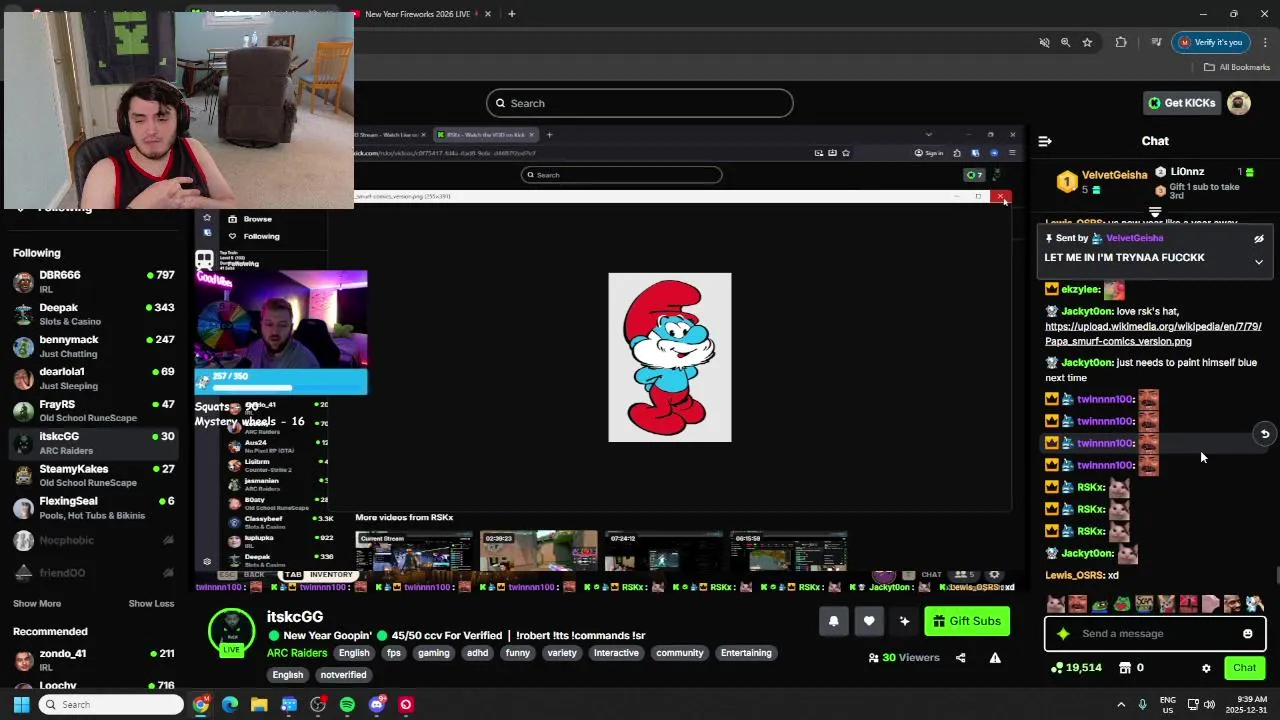This screenshot has height=720, width=1280.
Task: Open zondo_41 recommended channel
Action: click(x=95, y=660)
